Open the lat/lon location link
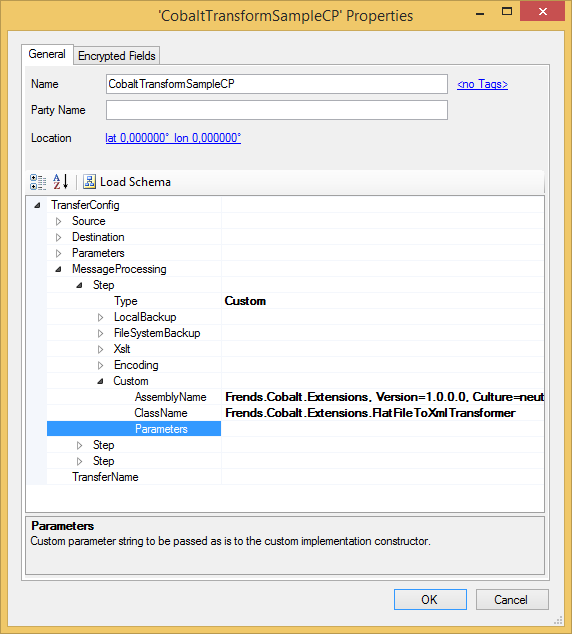Image resolution: width=572 pixels, height=634 pixels. point(173,138)
